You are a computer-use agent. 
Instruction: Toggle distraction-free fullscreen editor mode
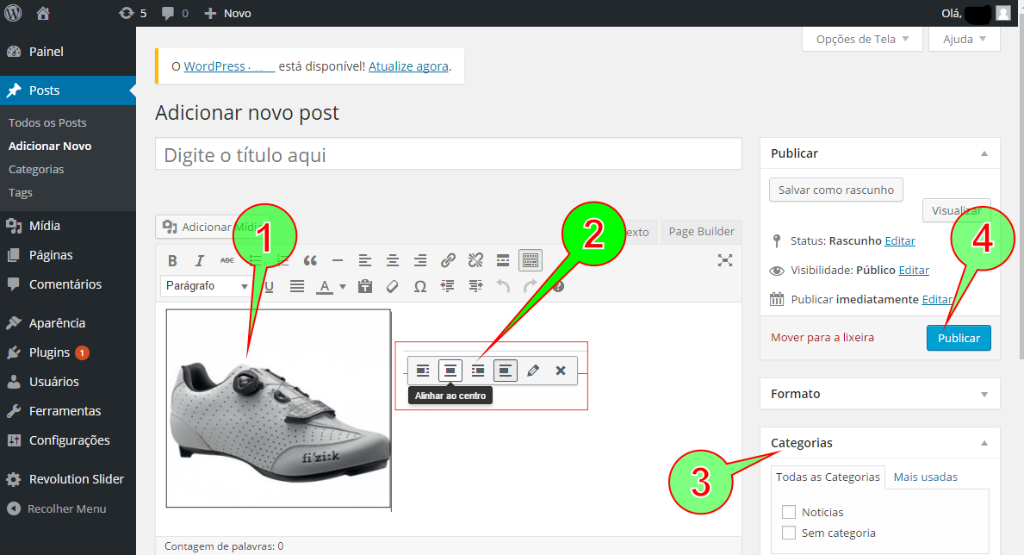point(725,261)
